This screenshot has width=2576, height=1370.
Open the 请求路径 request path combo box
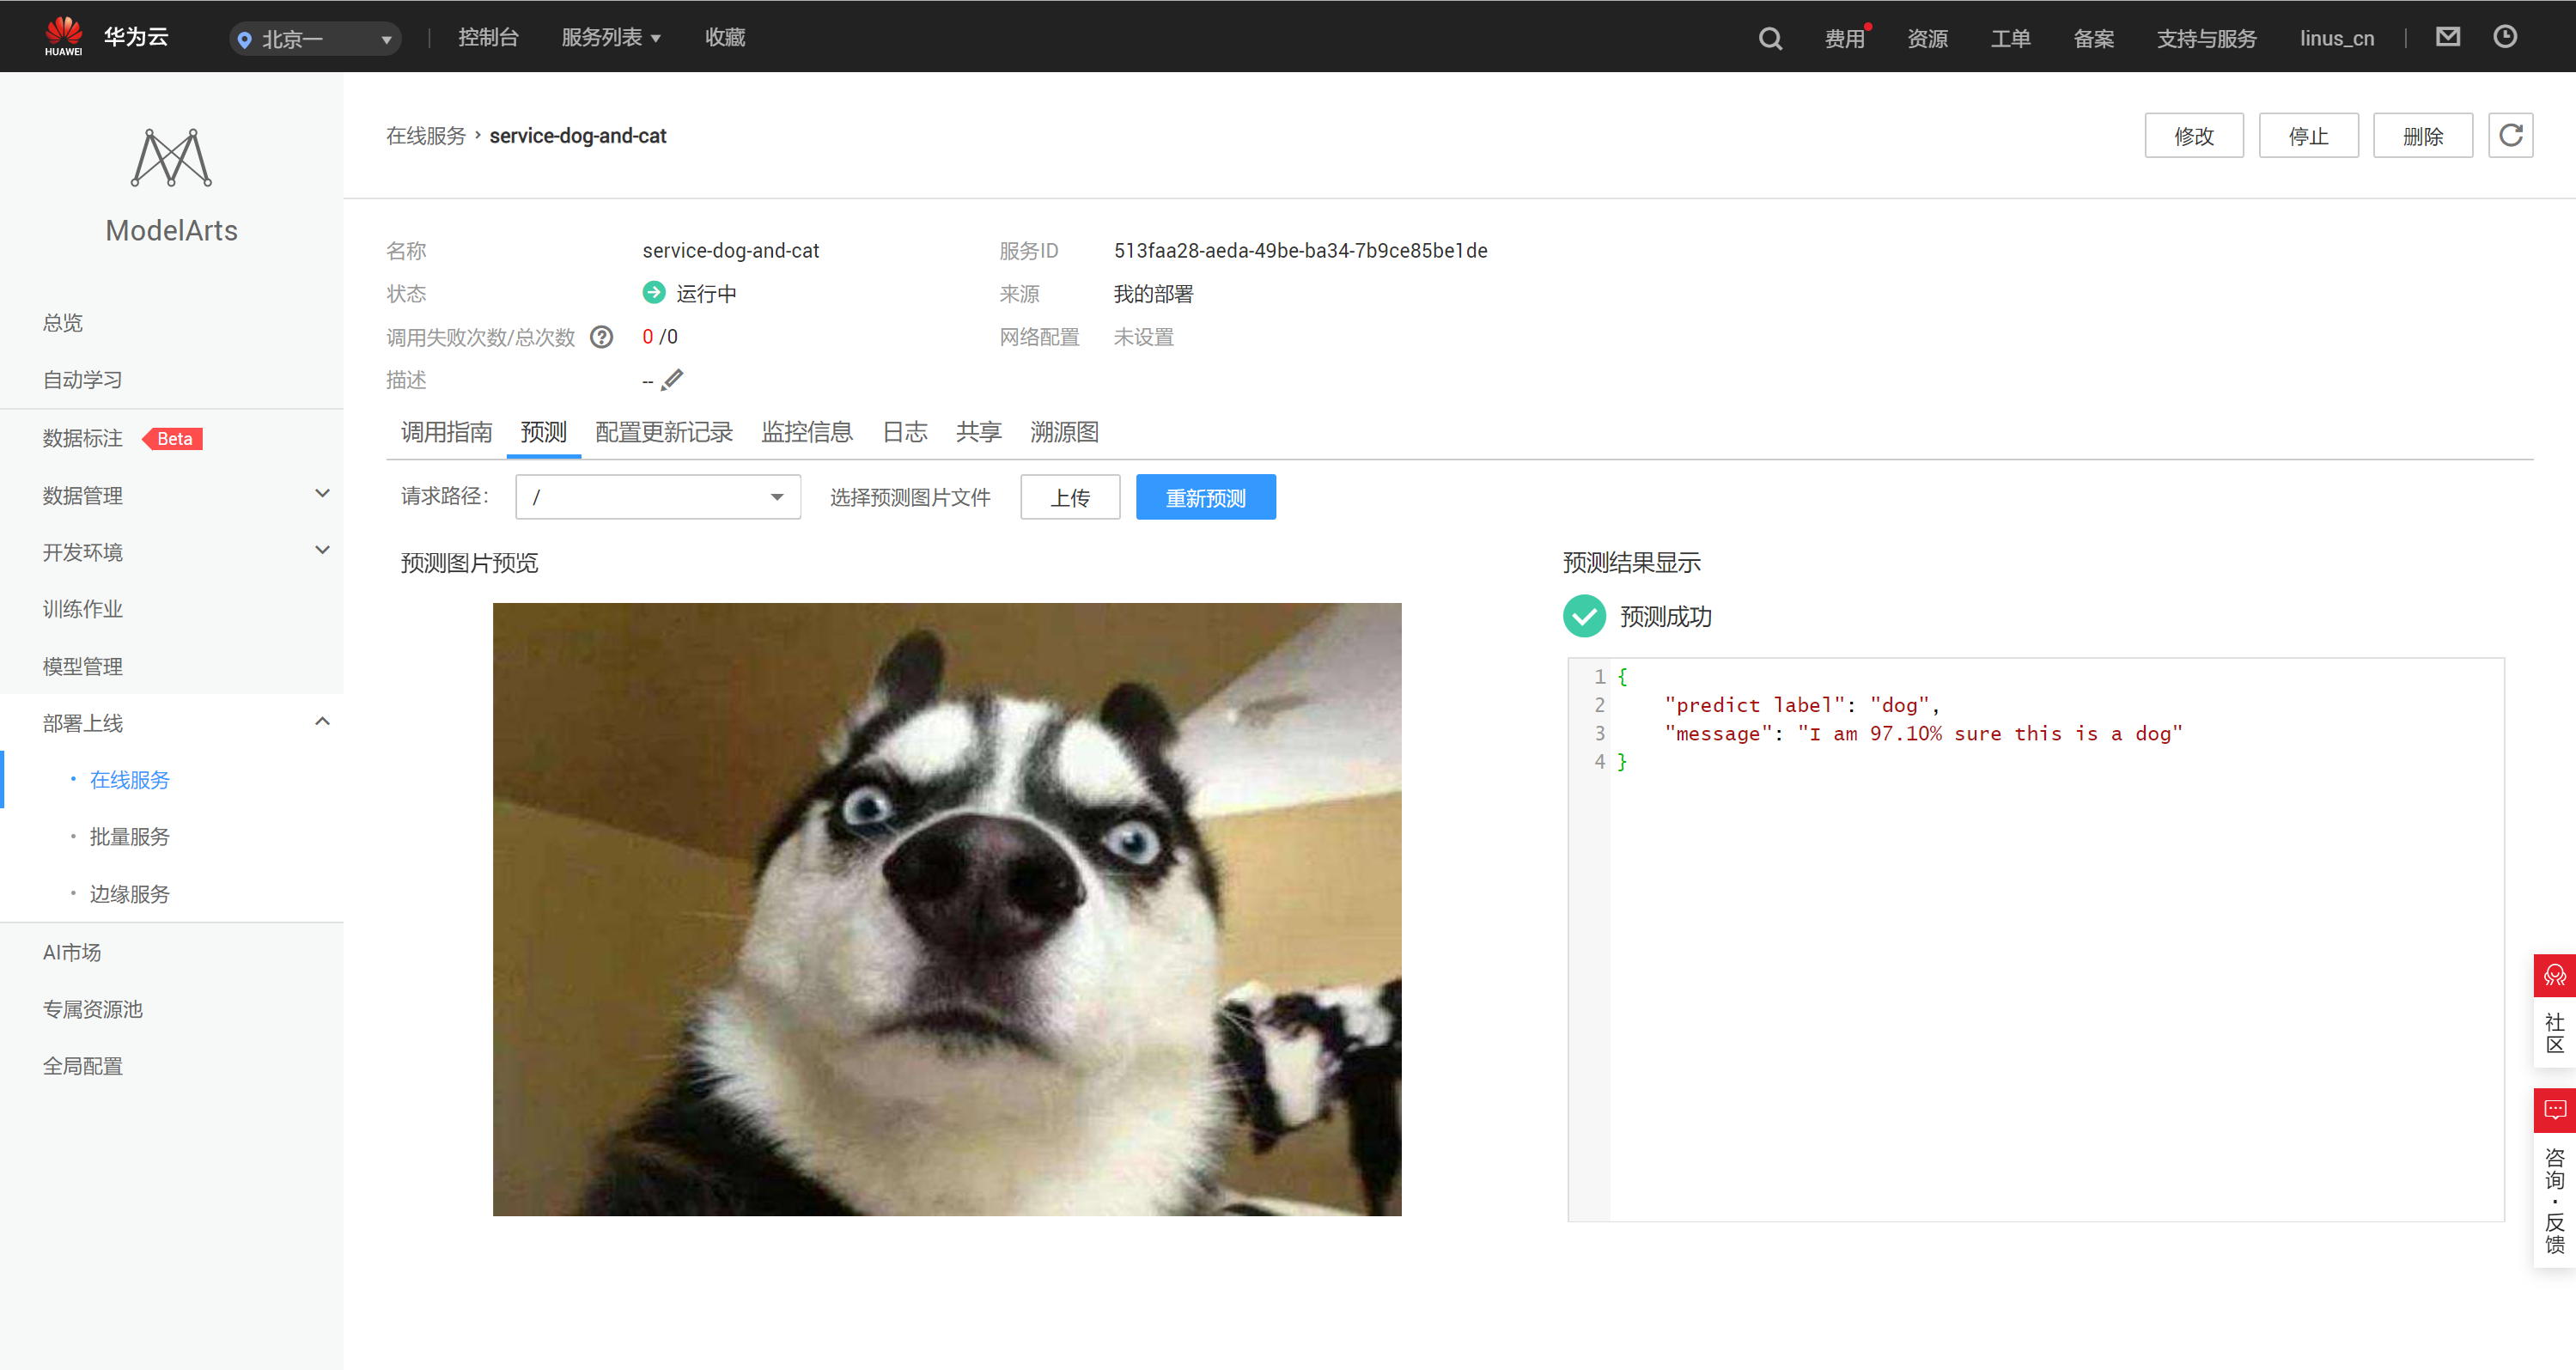[x=657, y=497]
